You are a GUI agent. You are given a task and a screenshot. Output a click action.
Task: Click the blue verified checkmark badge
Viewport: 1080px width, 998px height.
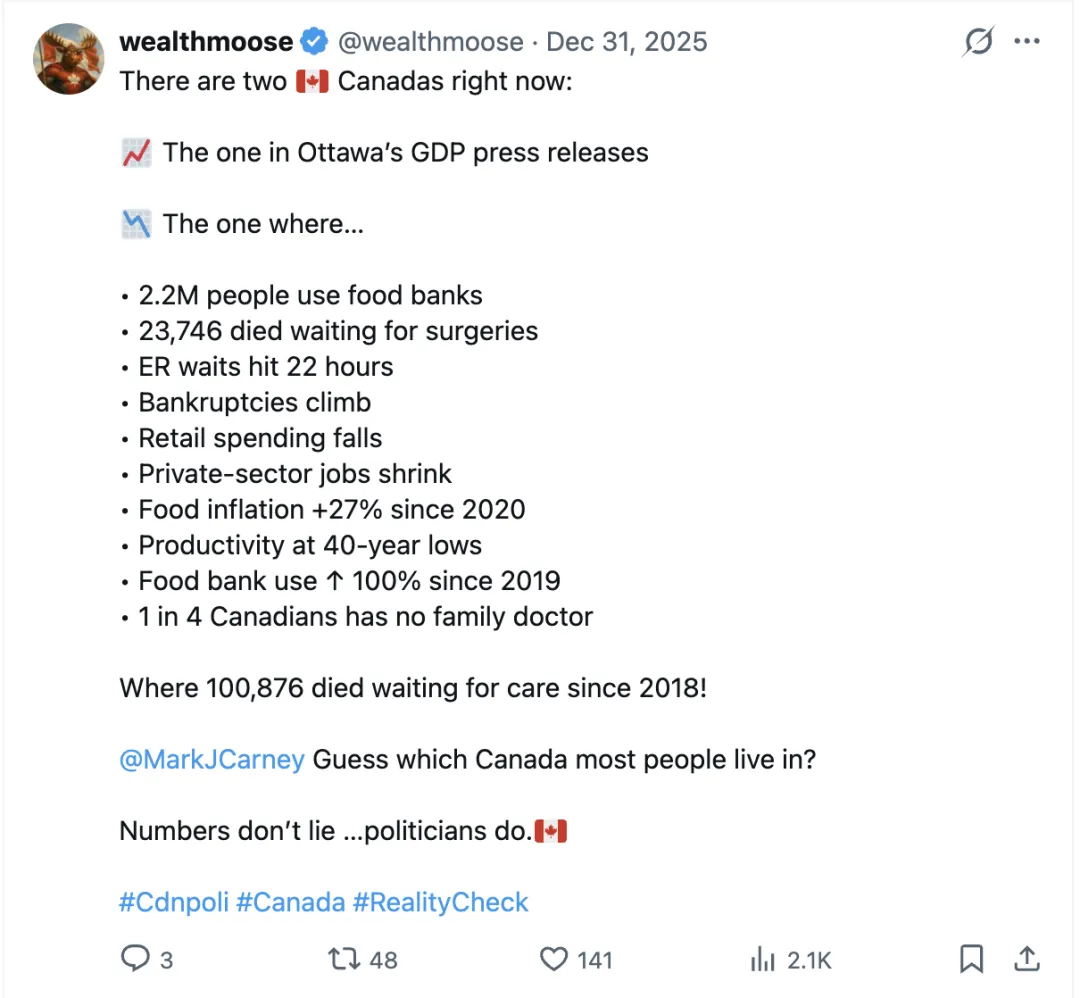pos(315,42)
